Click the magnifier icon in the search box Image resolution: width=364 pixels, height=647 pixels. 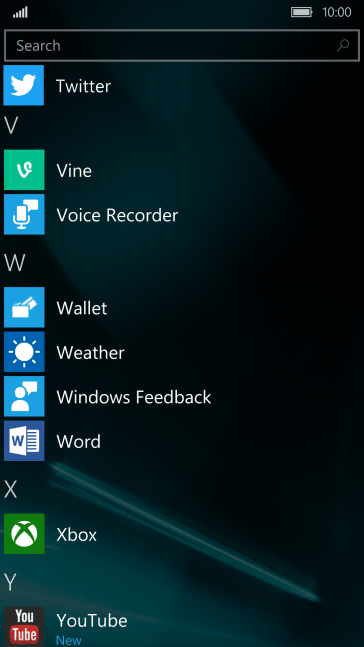343,45
